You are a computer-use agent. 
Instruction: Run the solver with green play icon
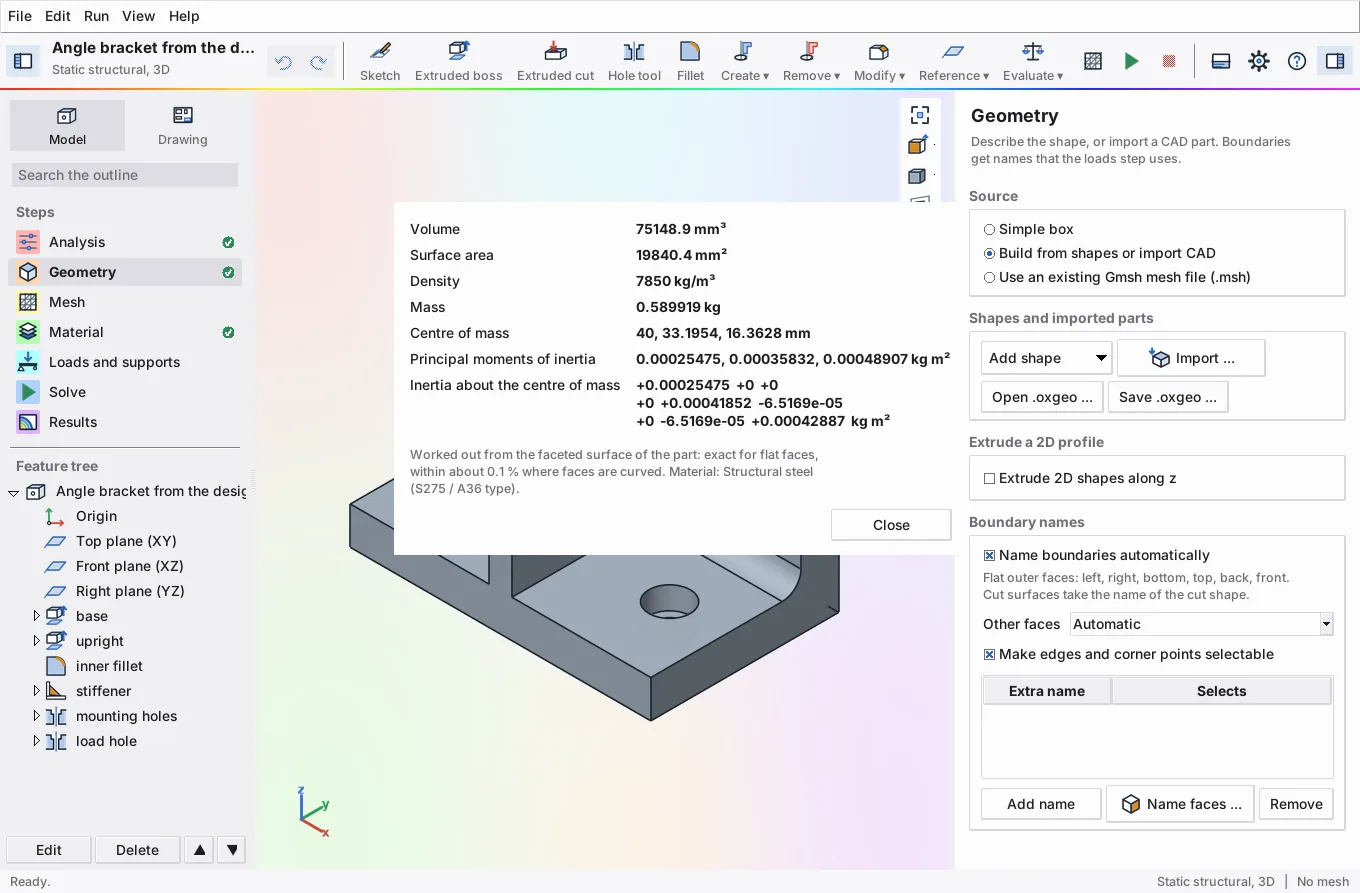(1131, 61)
